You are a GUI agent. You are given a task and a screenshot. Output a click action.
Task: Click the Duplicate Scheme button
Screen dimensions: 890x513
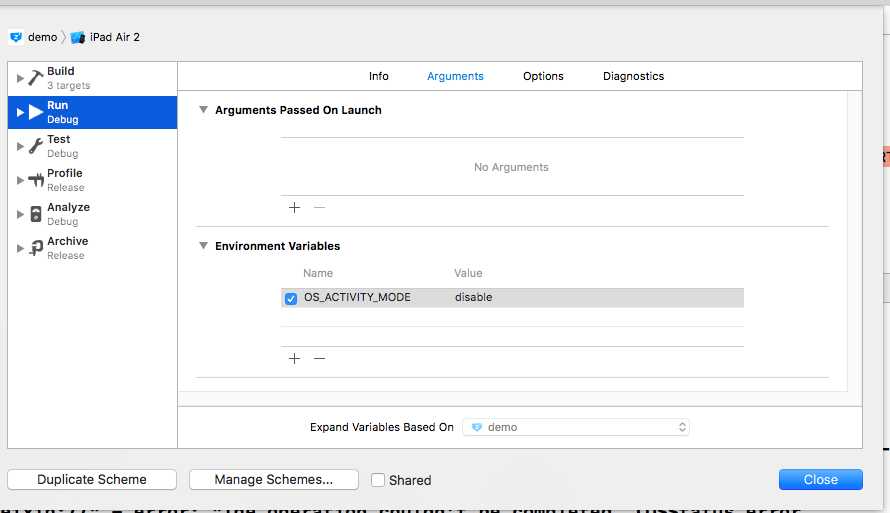coord(92,480)
